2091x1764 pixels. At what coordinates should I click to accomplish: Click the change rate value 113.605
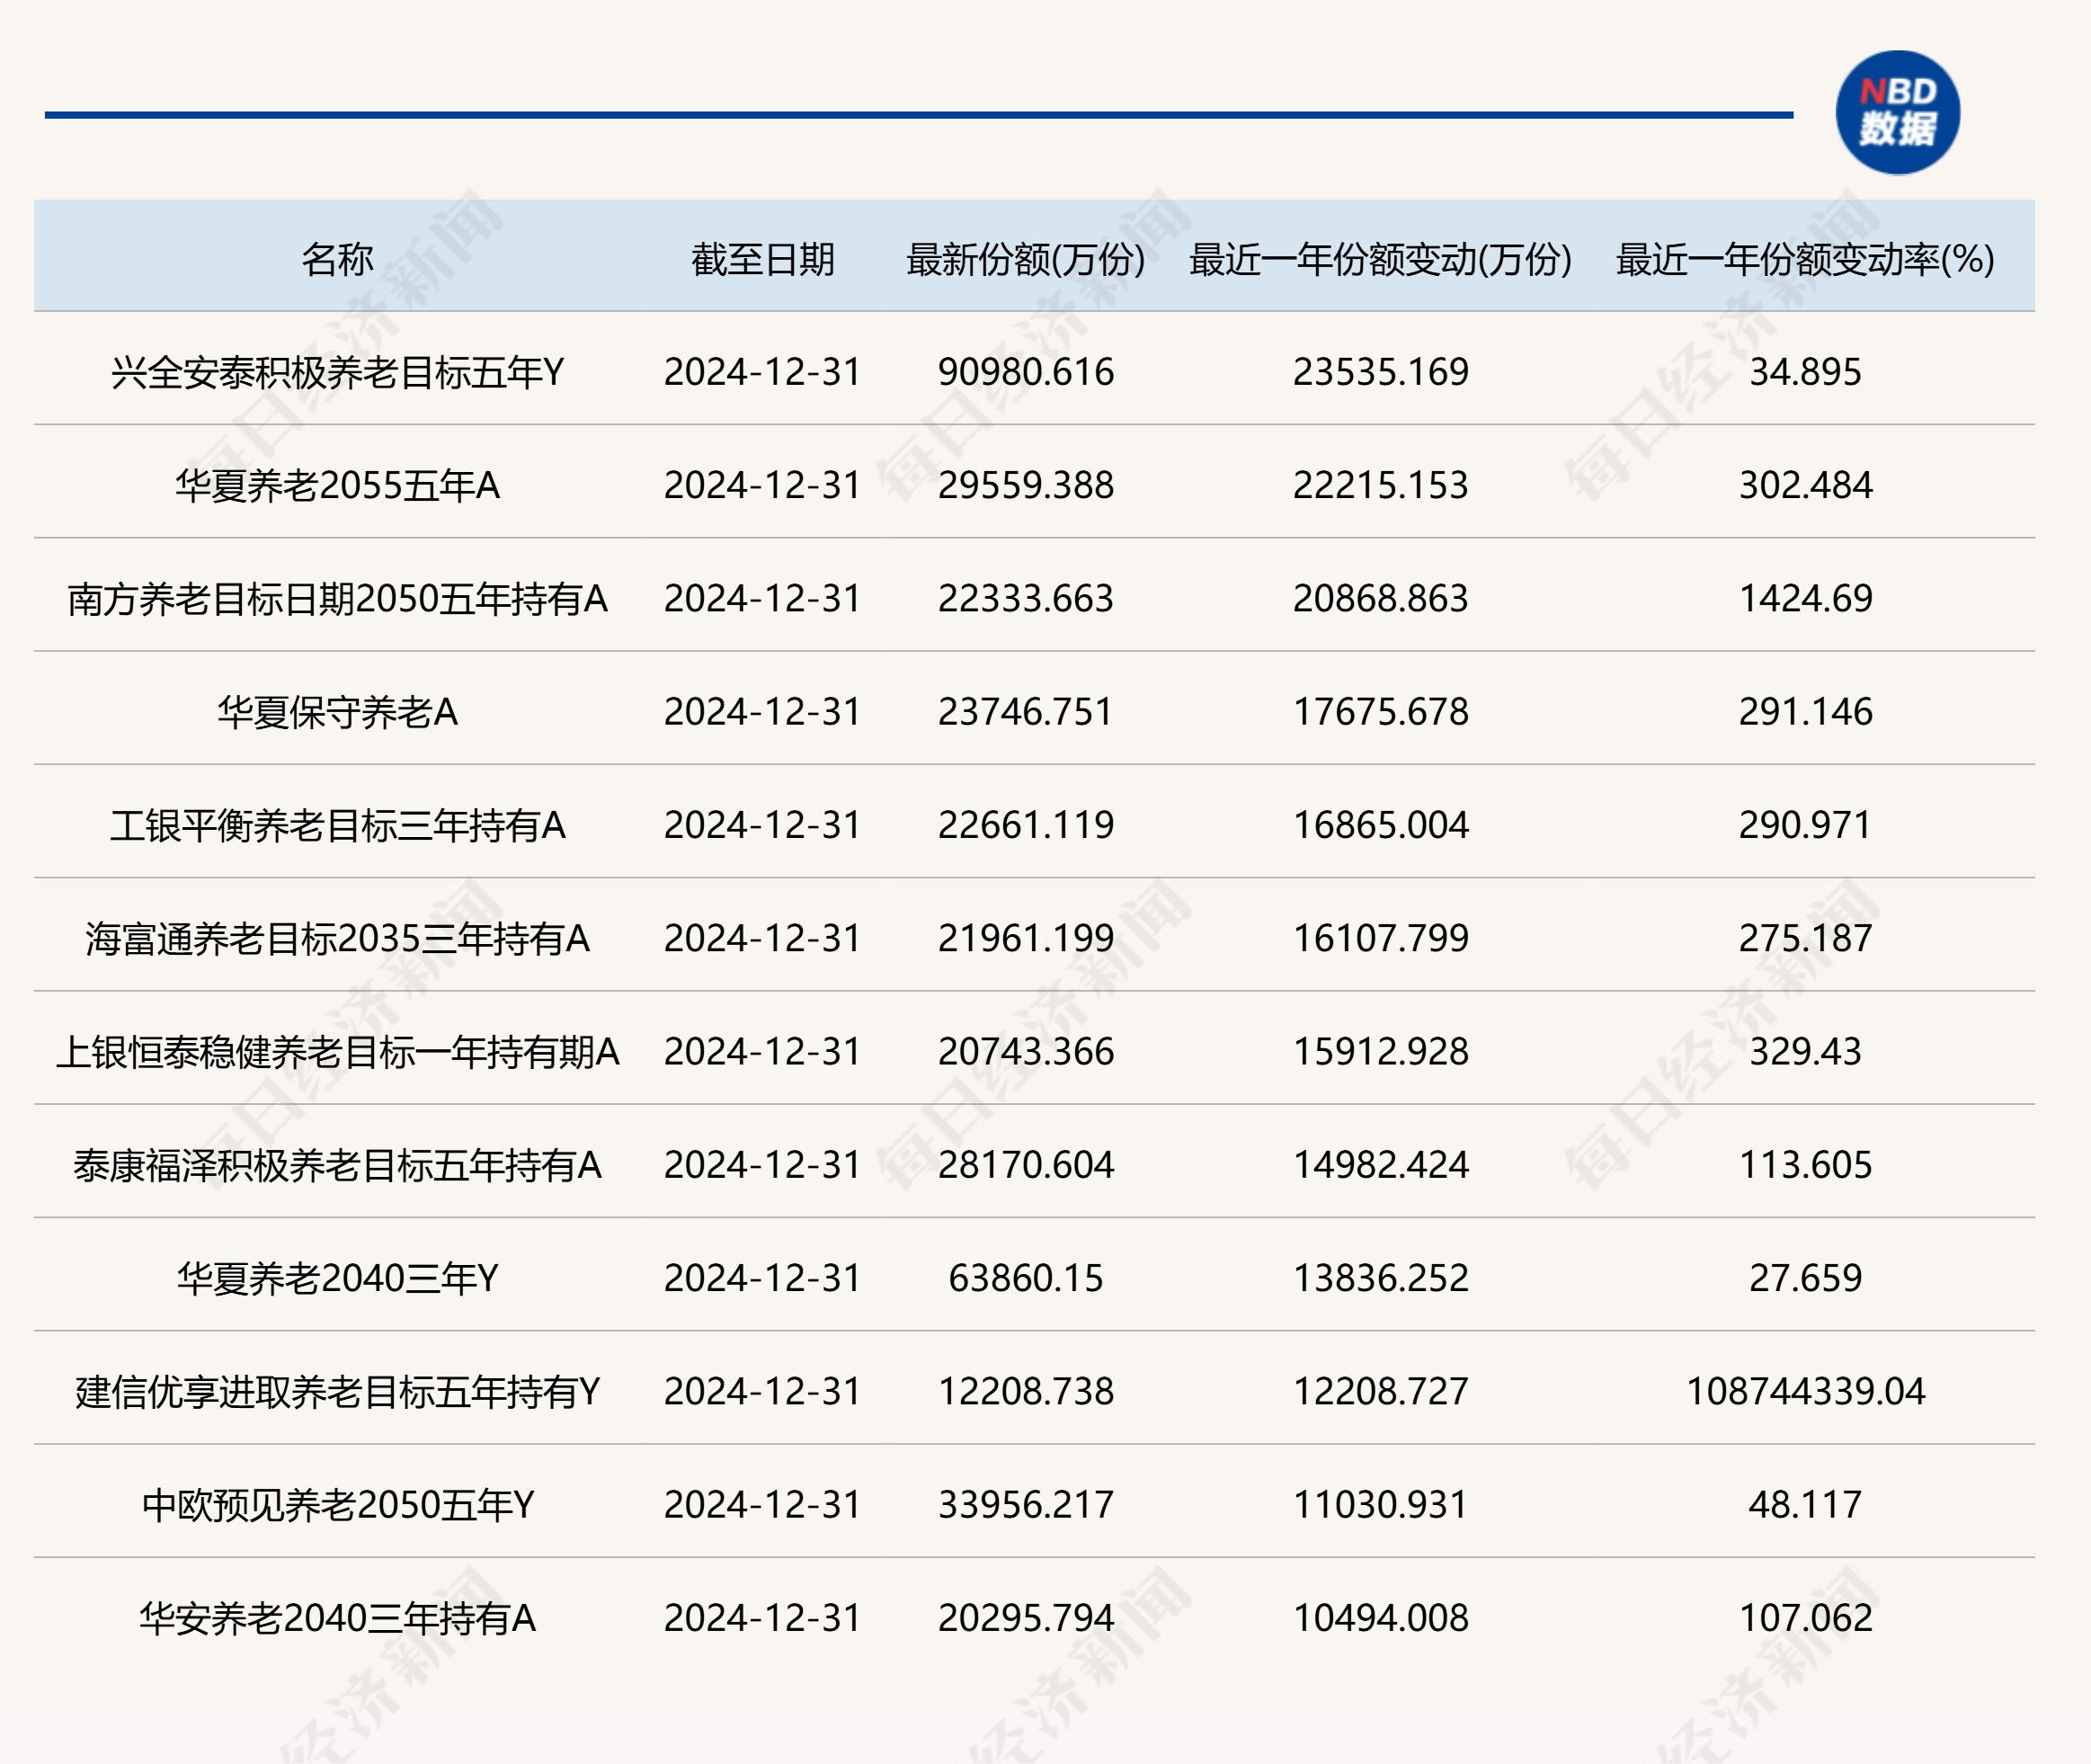pyautogui.click(x=1805, y=1165)
